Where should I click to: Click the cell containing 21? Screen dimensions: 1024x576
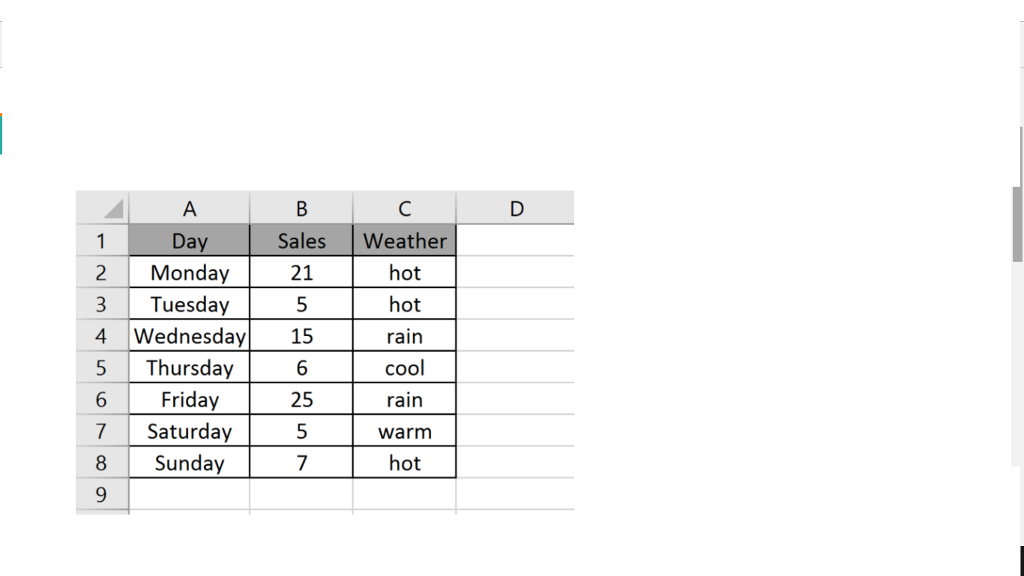point(301,272)
